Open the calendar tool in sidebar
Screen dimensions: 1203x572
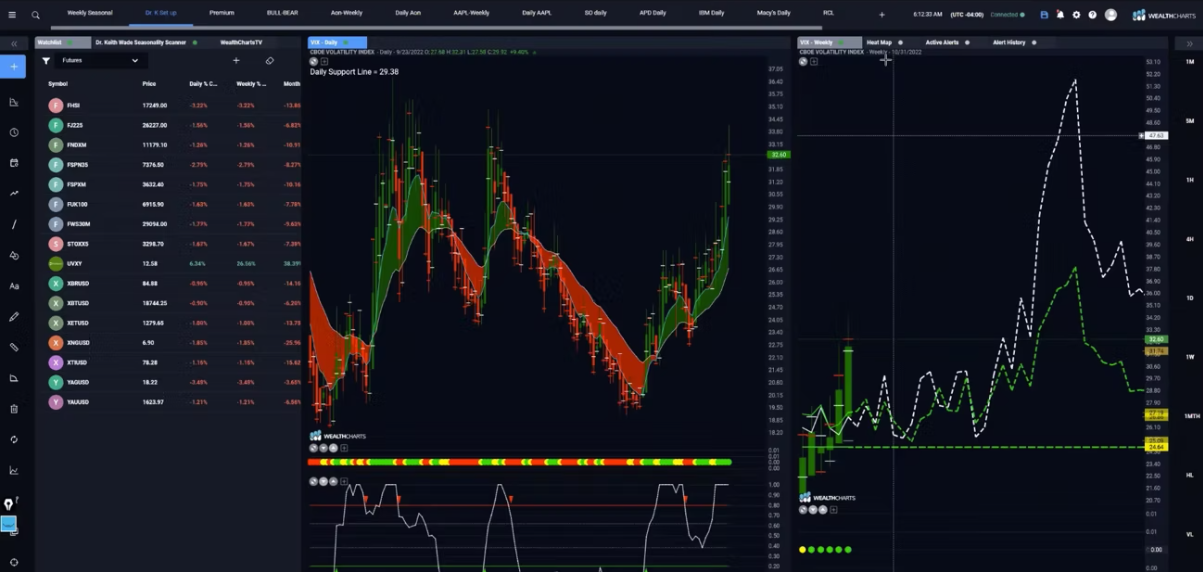(x=14, y=162)
